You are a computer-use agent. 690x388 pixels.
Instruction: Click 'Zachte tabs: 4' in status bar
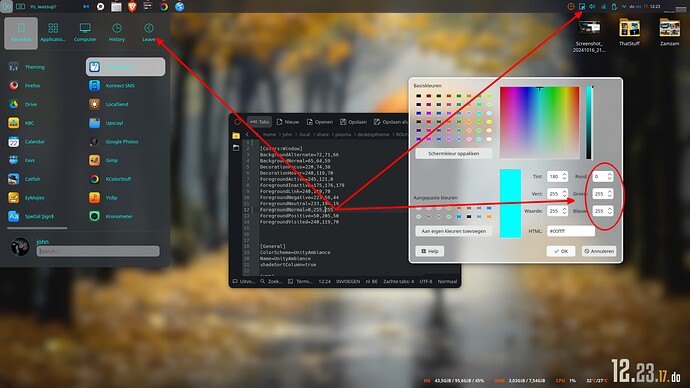[398, 282]
